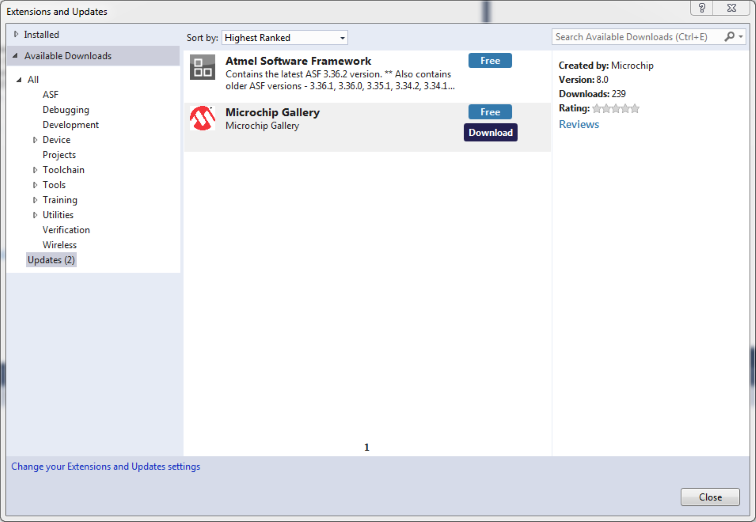756x522 pixels.
Task: Click the help question mark icon
Action: (x=703, y=8)
